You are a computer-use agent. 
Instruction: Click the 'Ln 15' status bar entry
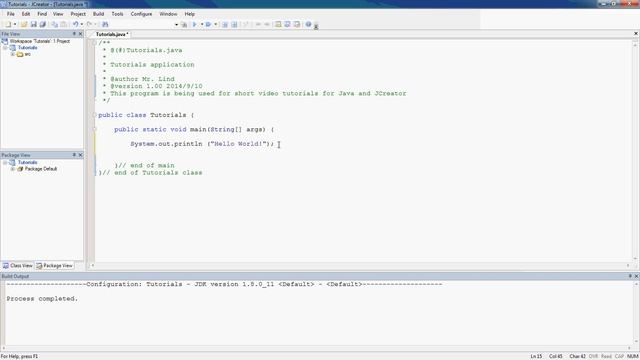pos(536,356)
